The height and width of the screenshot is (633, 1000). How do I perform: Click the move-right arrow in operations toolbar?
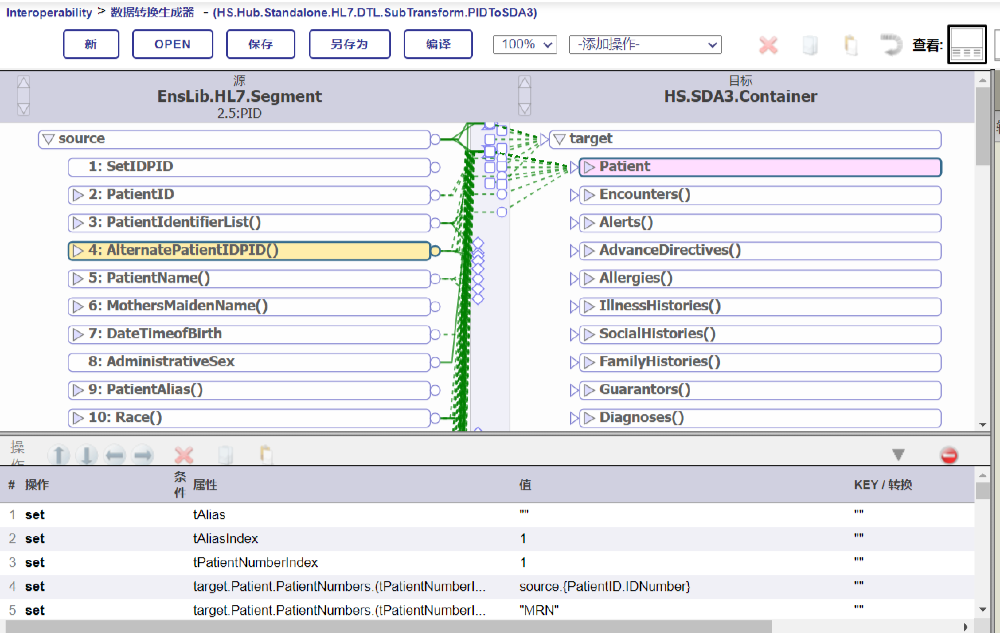coord(143,456)
